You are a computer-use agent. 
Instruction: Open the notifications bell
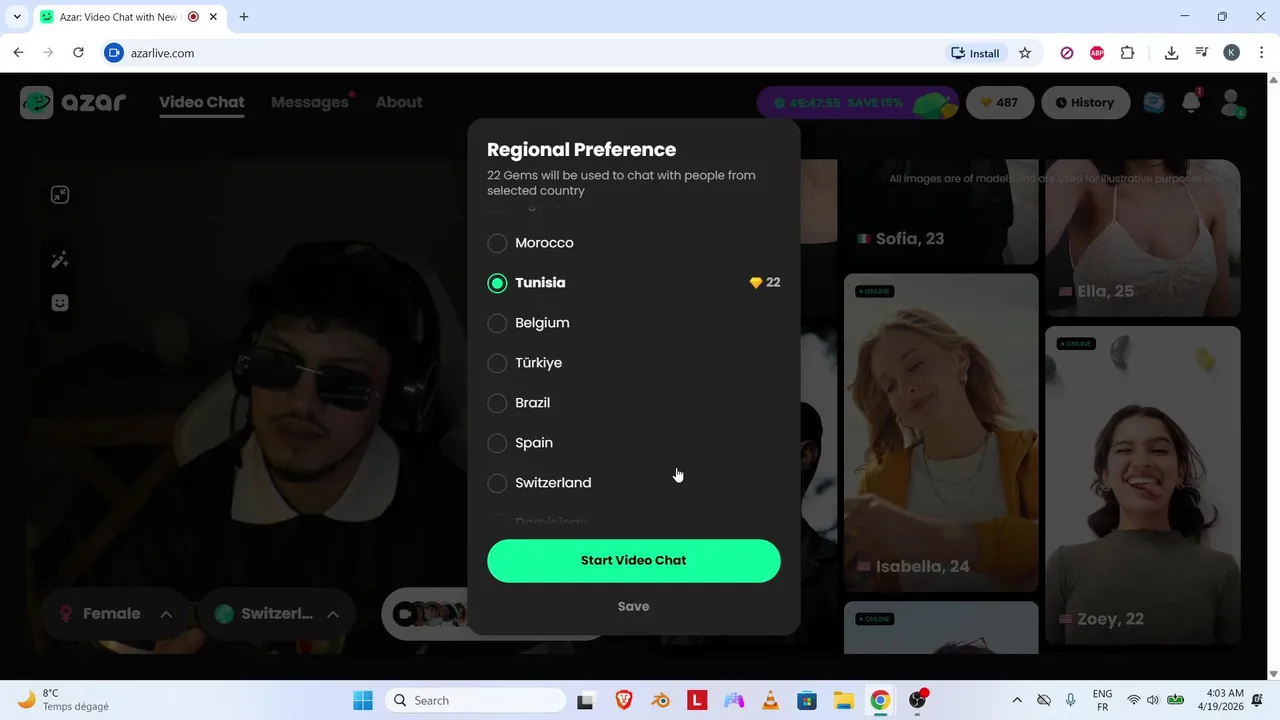click(x=1191, y=102)
